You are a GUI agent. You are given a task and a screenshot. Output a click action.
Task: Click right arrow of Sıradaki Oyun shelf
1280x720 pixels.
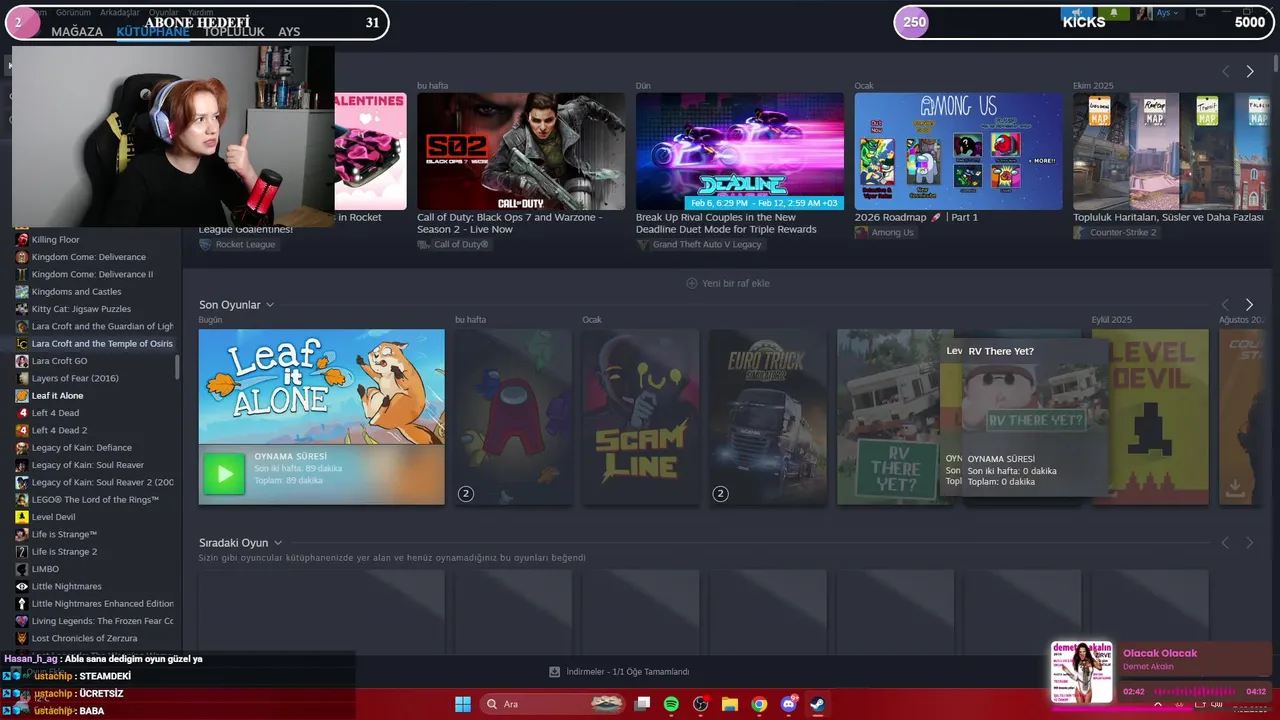pos(1249,543)
